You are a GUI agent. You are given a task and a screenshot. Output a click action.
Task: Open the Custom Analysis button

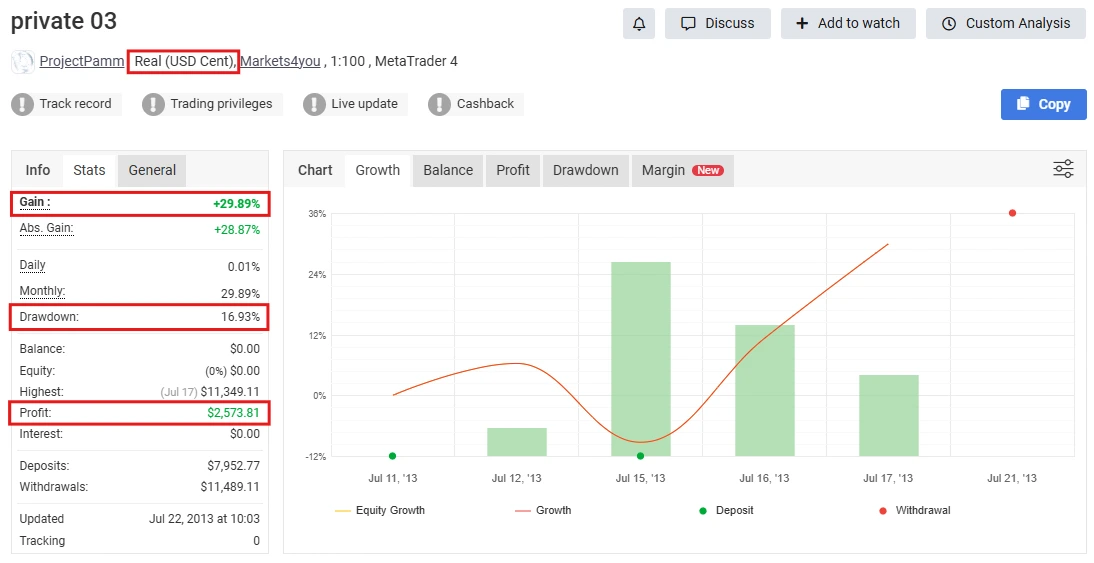tap(1005, 24)
